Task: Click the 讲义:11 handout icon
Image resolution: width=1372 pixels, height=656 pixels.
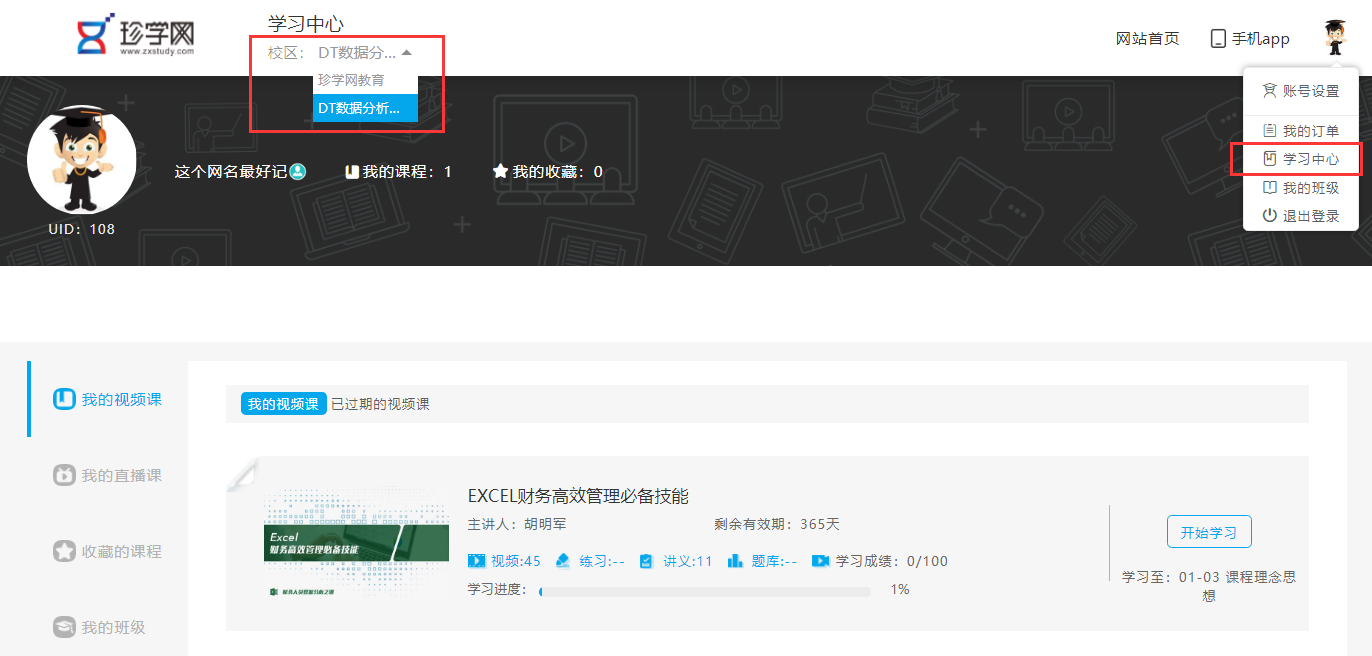Action: point(646,561)
